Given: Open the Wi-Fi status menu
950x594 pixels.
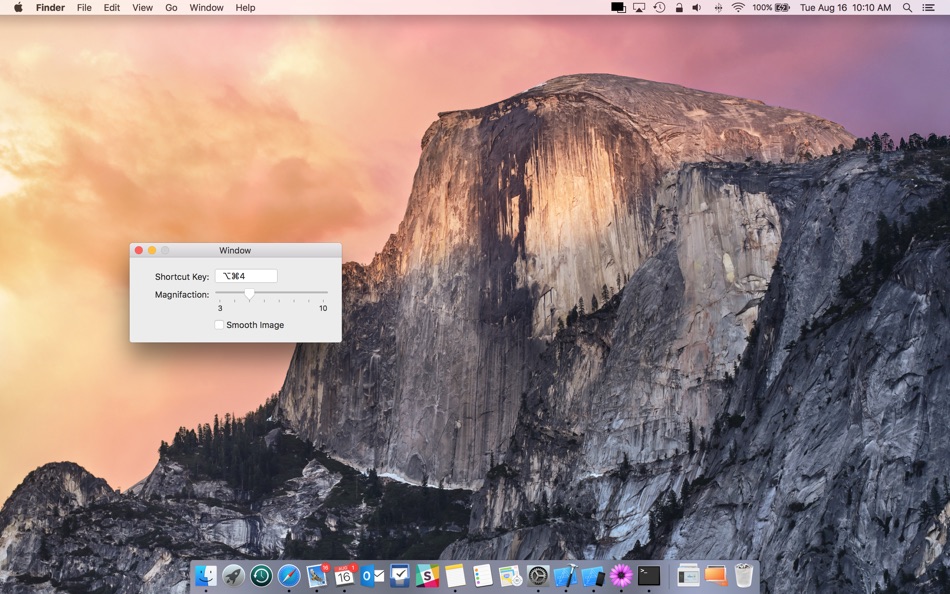Looking at the screenshot, I should pos(738,7).
